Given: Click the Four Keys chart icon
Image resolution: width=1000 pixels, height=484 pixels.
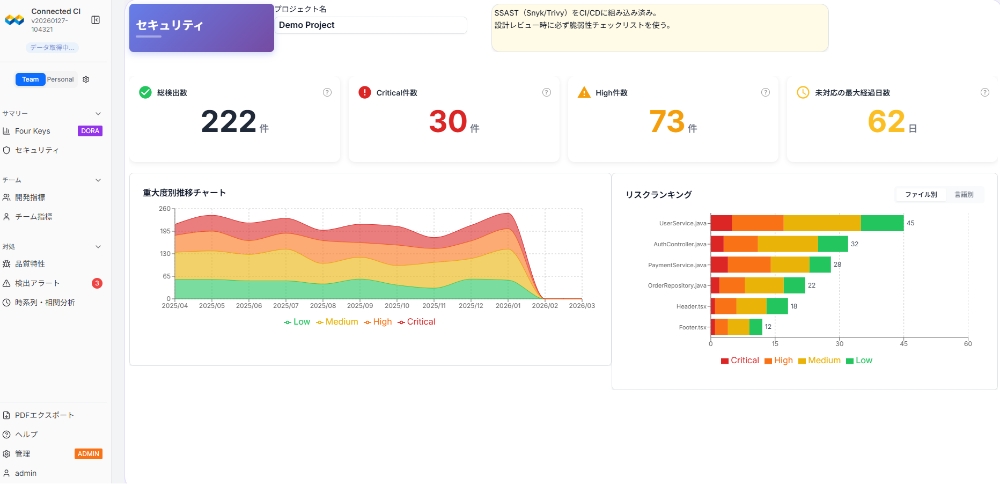Looking at the screenshot, I should pyautogui.click(x=6, y=131).
